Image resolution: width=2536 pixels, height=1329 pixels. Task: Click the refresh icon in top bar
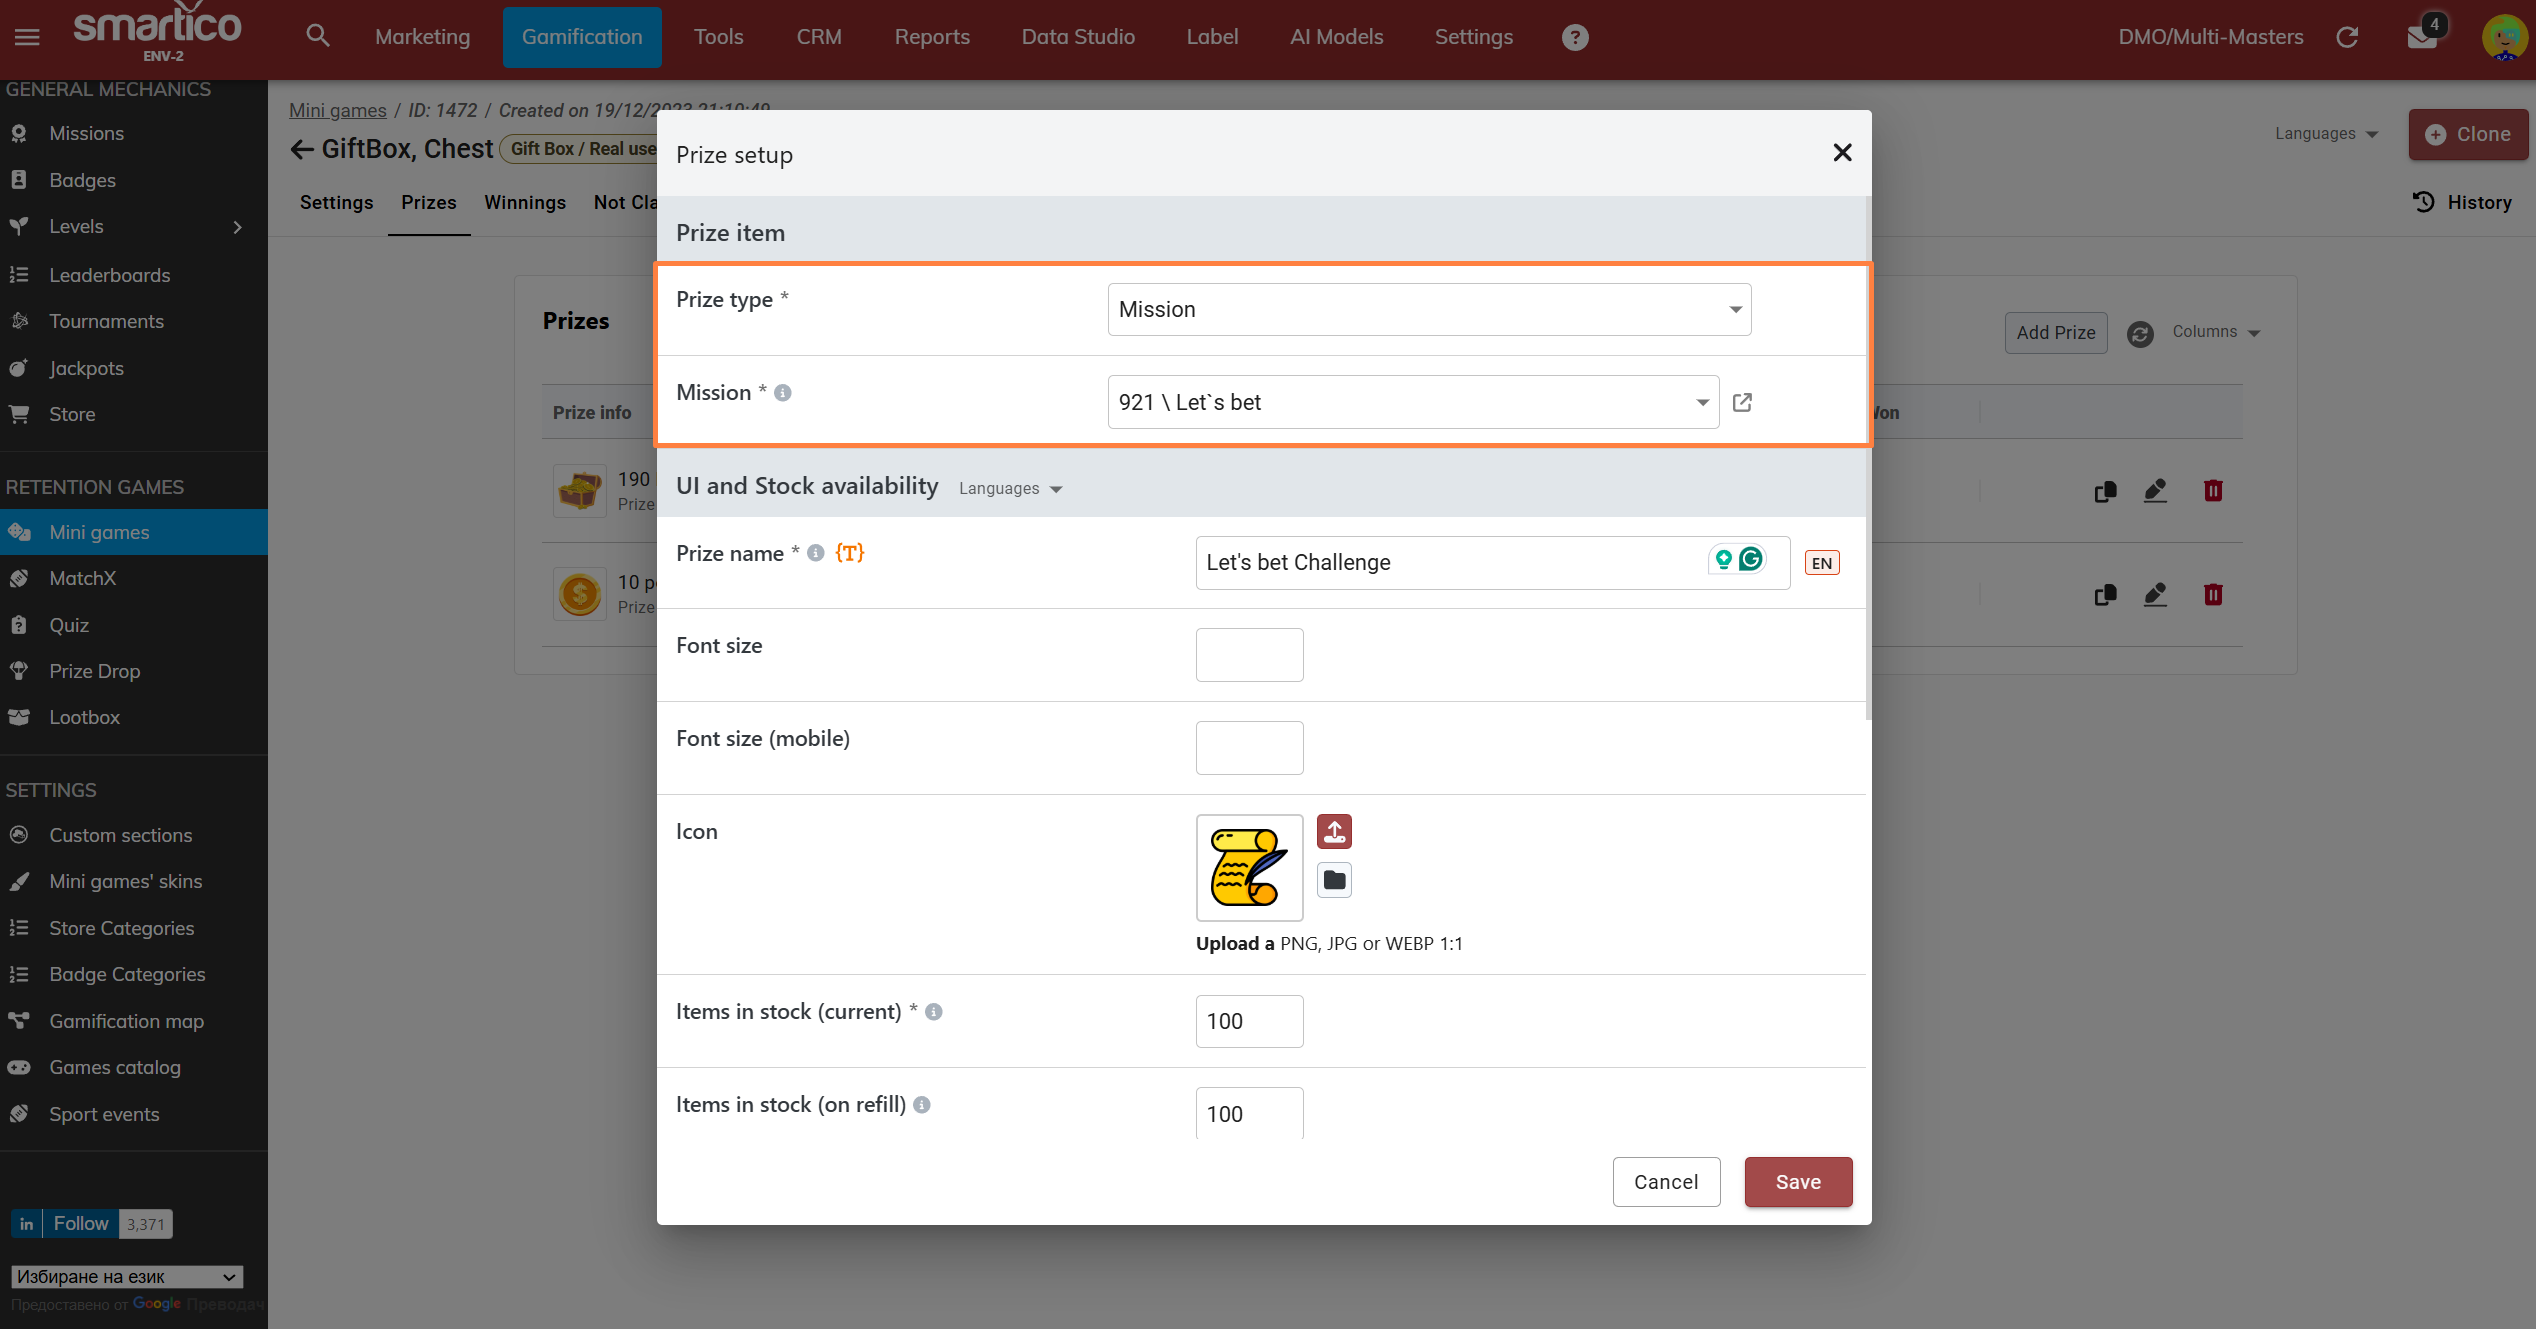[x=2347, y=37]
